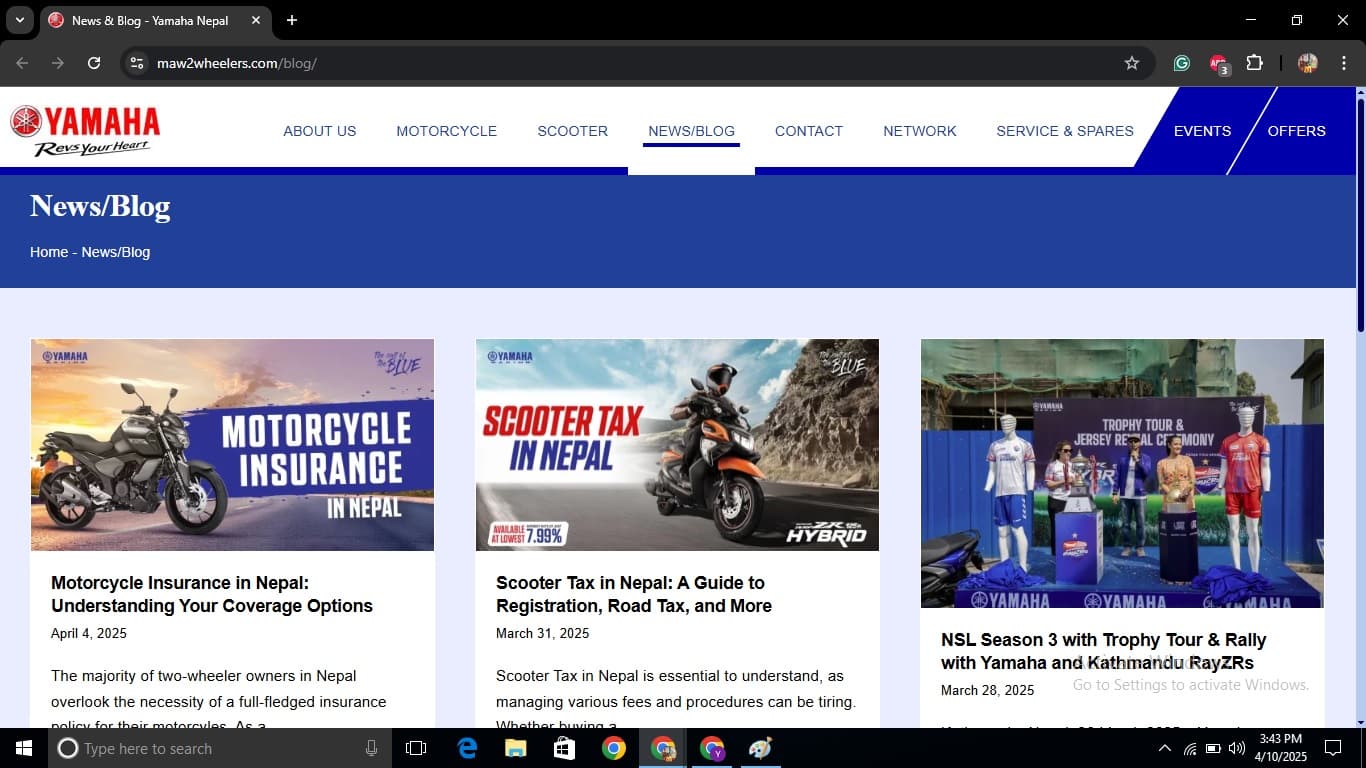Show hidden system tray icons
Viewport: 1366px width, 768px height.
(x=1164, y=748)
